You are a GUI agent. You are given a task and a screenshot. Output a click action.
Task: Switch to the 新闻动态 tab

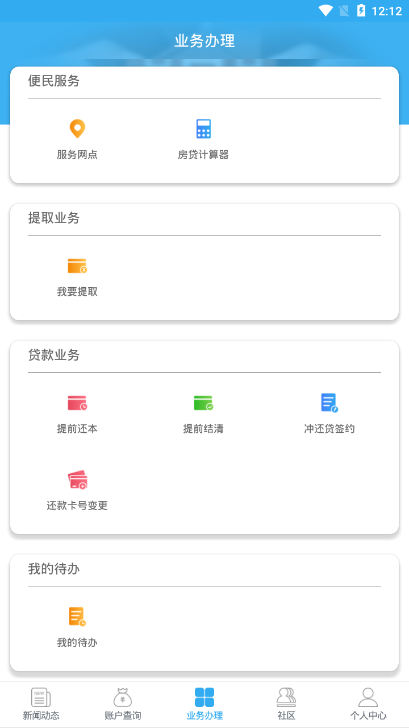coord(41,703)
